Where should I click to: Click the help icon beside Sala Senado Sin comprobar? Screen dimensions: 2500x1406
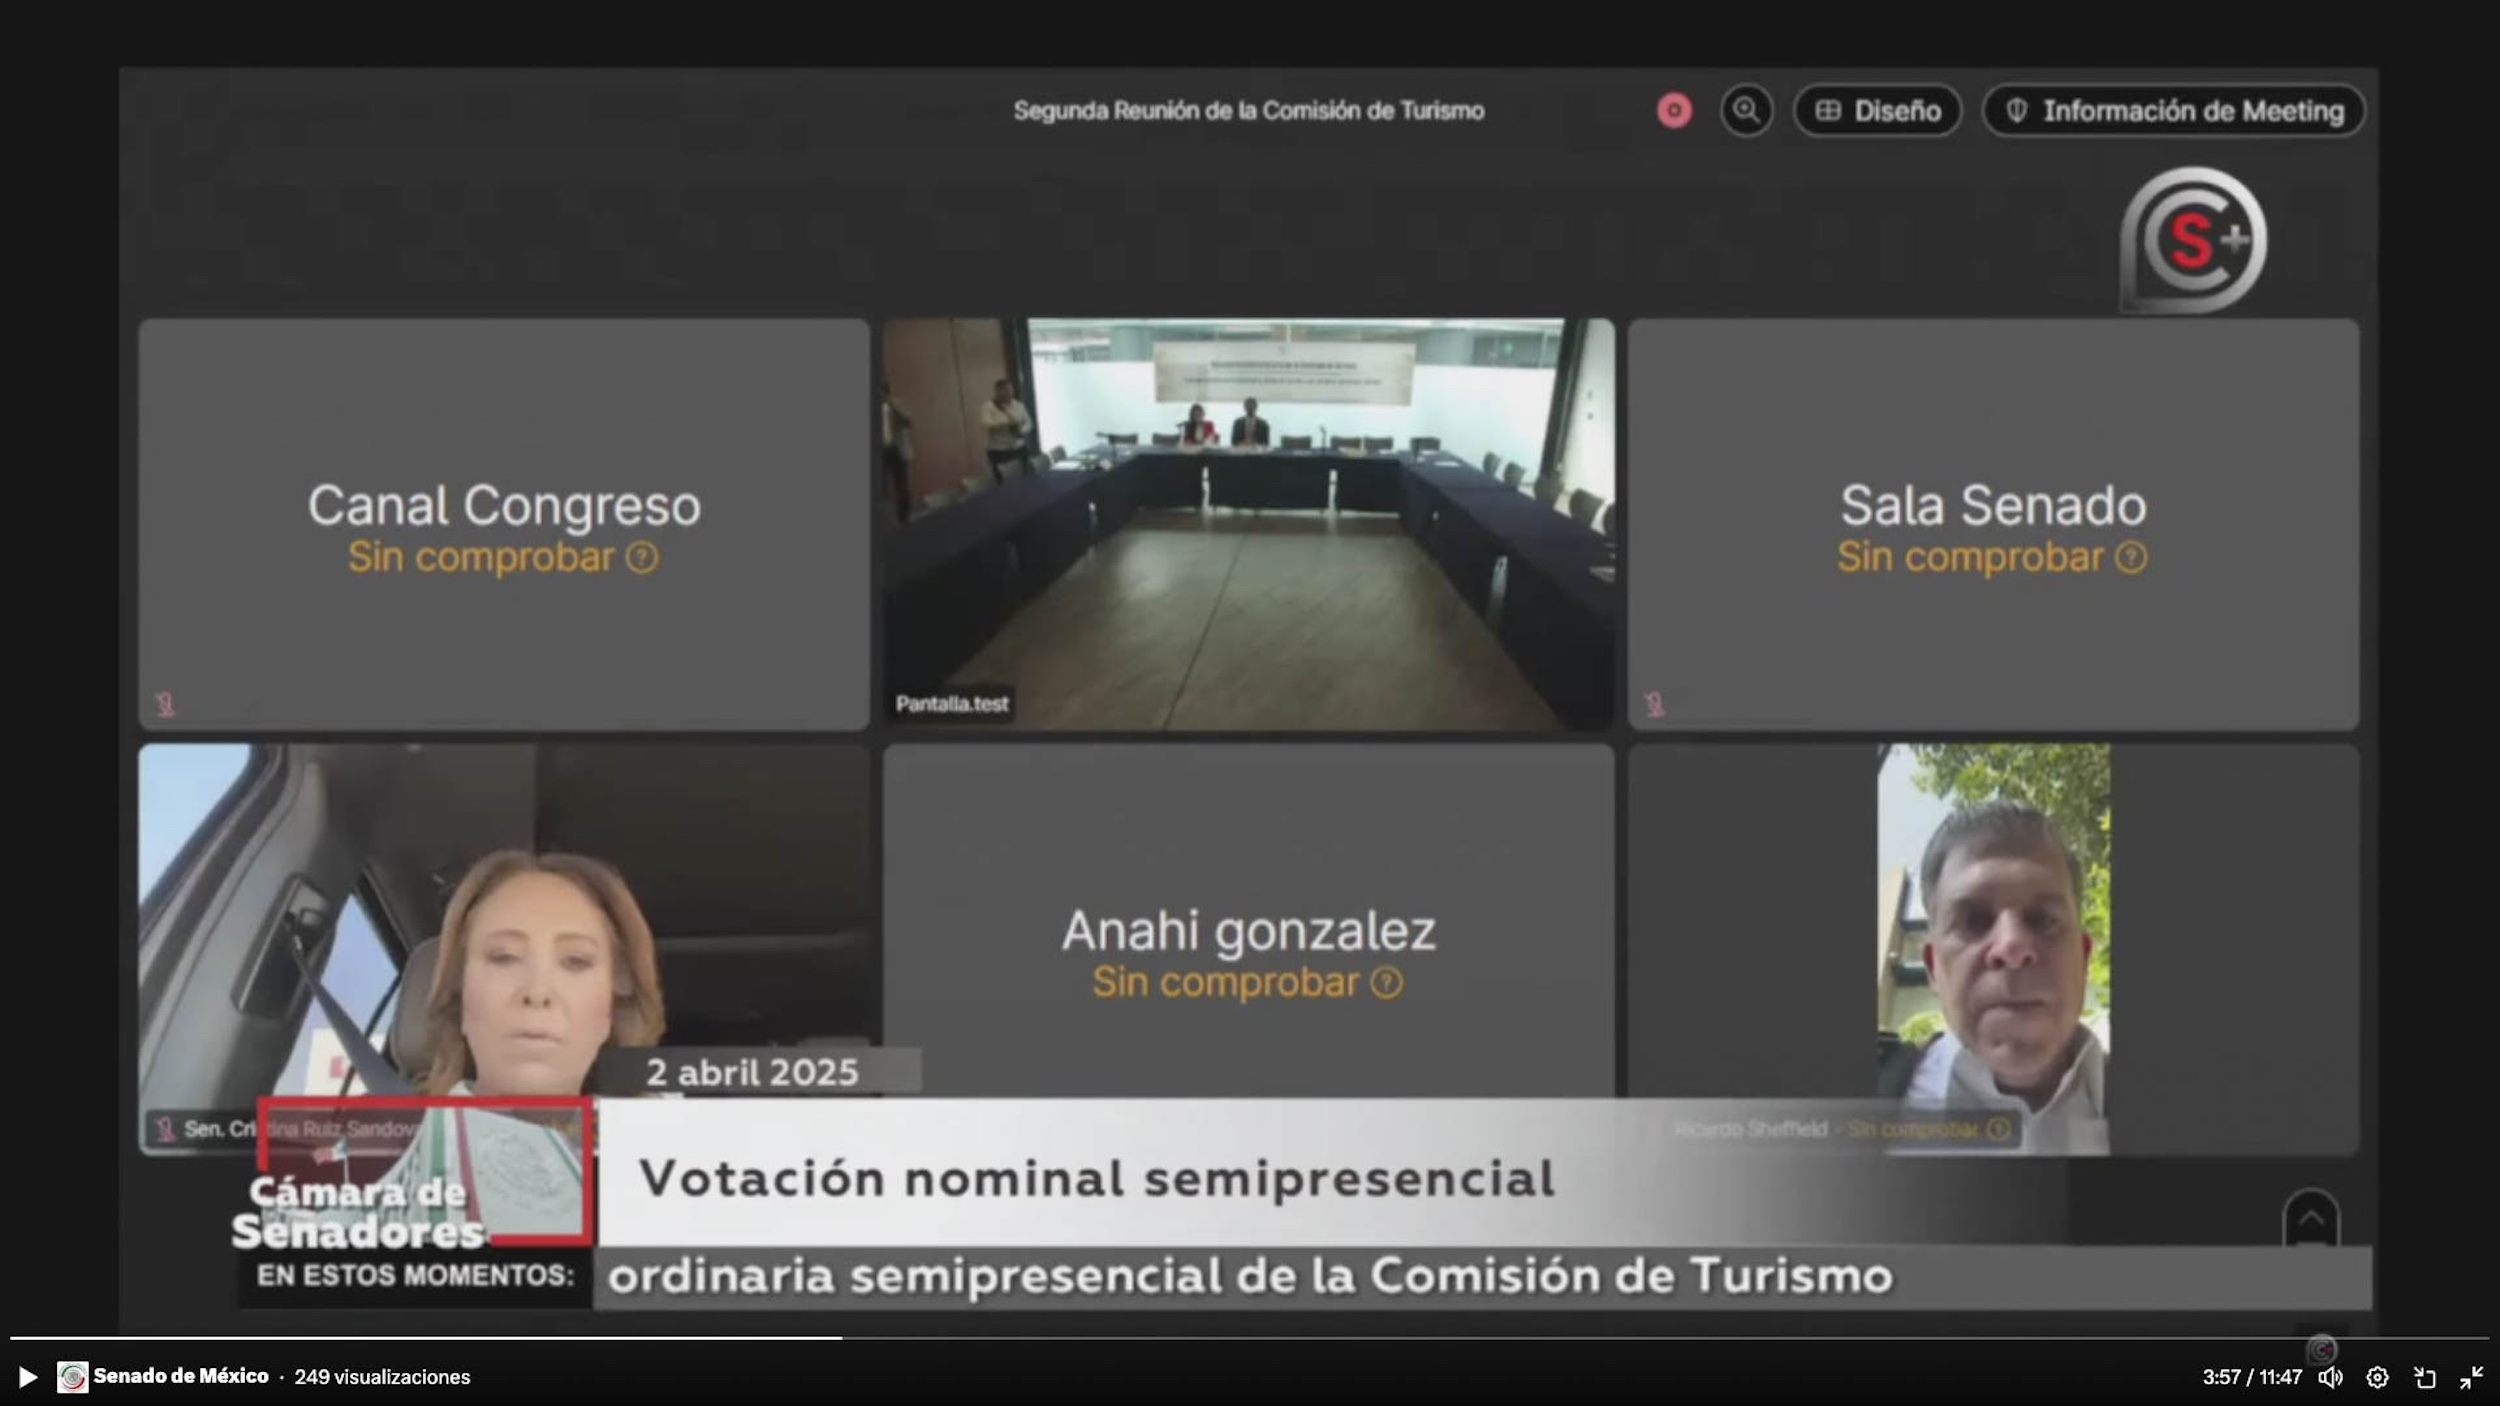coord(2130,557)
